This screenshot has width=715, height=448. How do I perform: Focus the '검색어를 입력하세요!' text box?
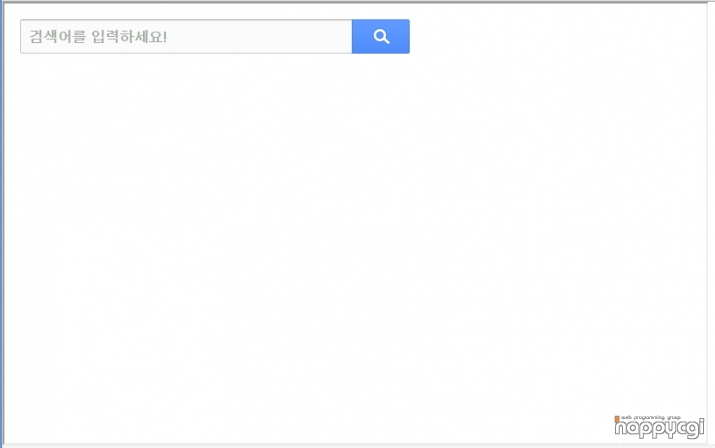tap(186, 36)
